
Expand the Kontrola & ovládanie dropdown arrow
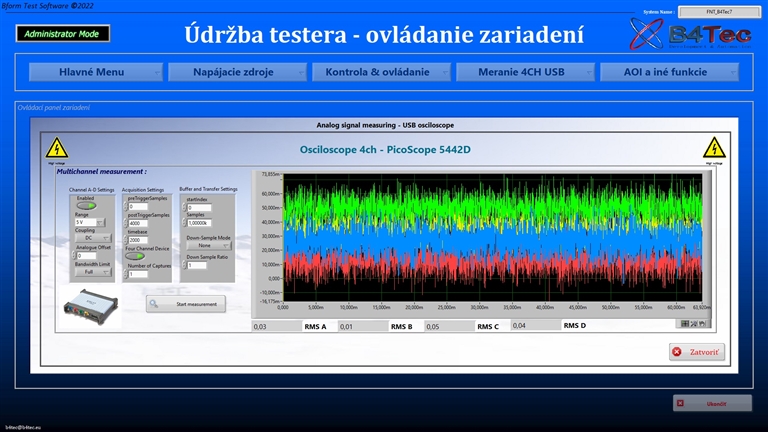(x=445, y=72)
